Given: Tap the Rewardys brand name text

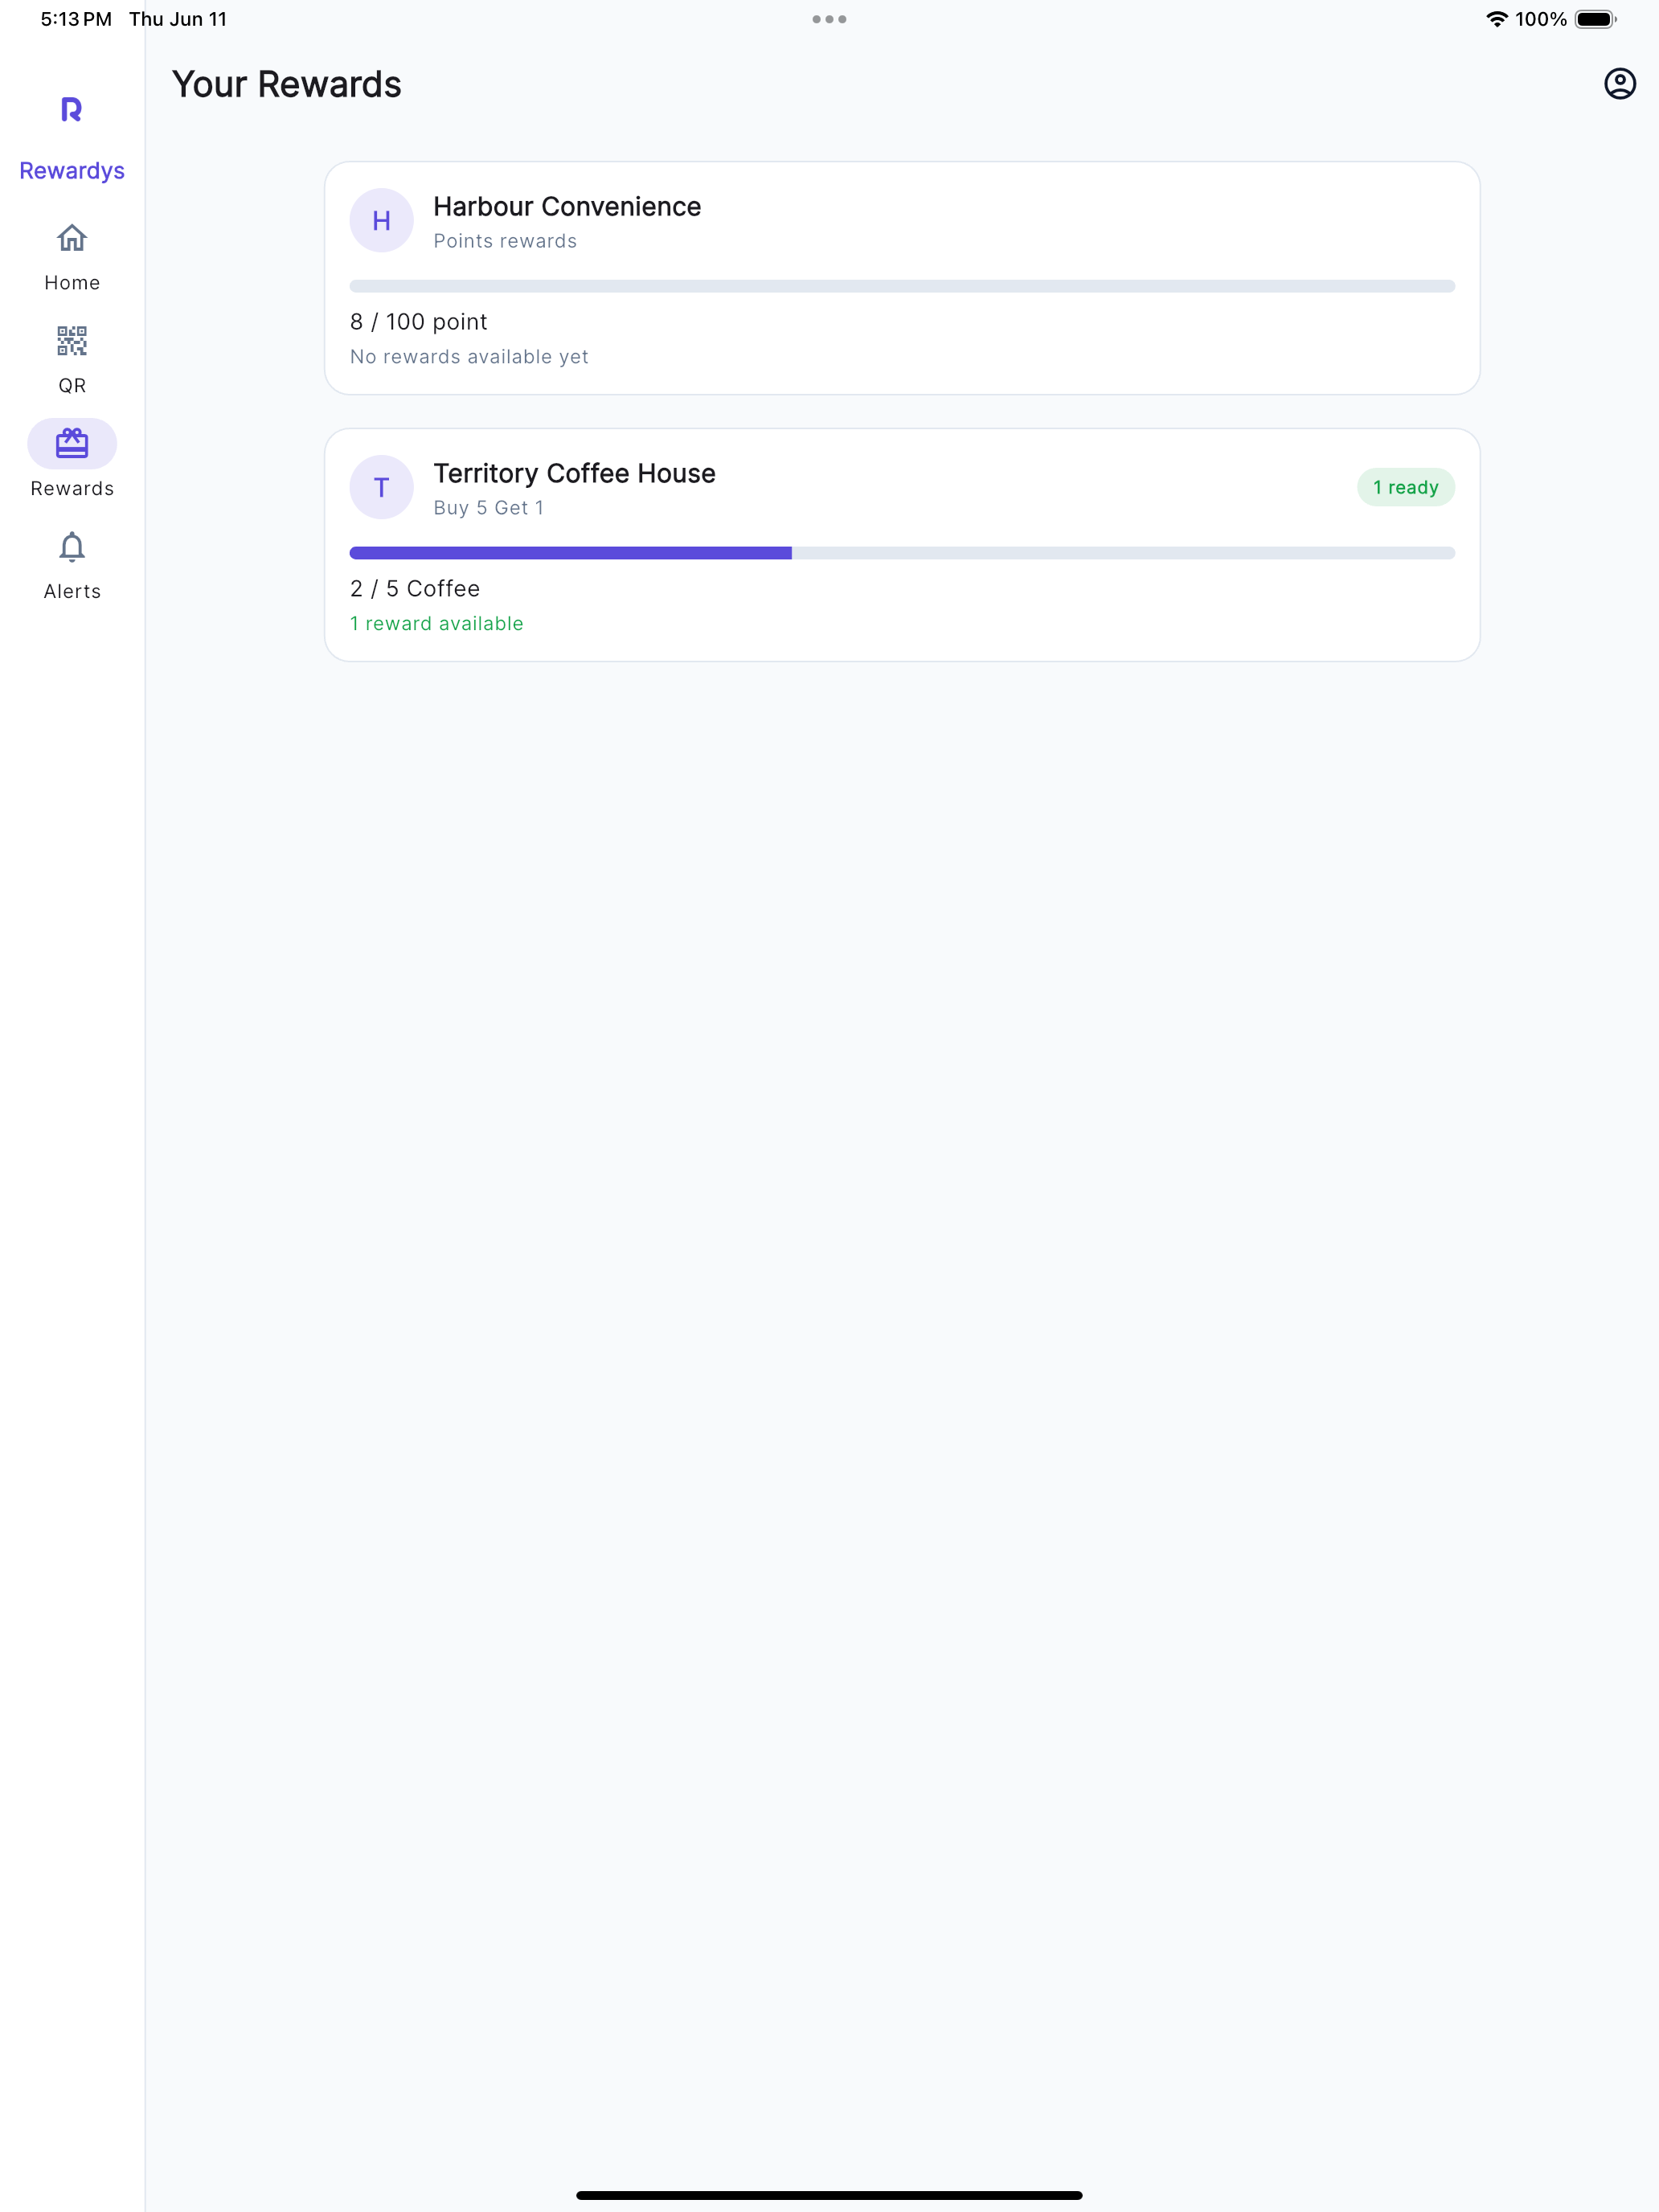Looking at the screenshot, I should (x=72, y=171).
